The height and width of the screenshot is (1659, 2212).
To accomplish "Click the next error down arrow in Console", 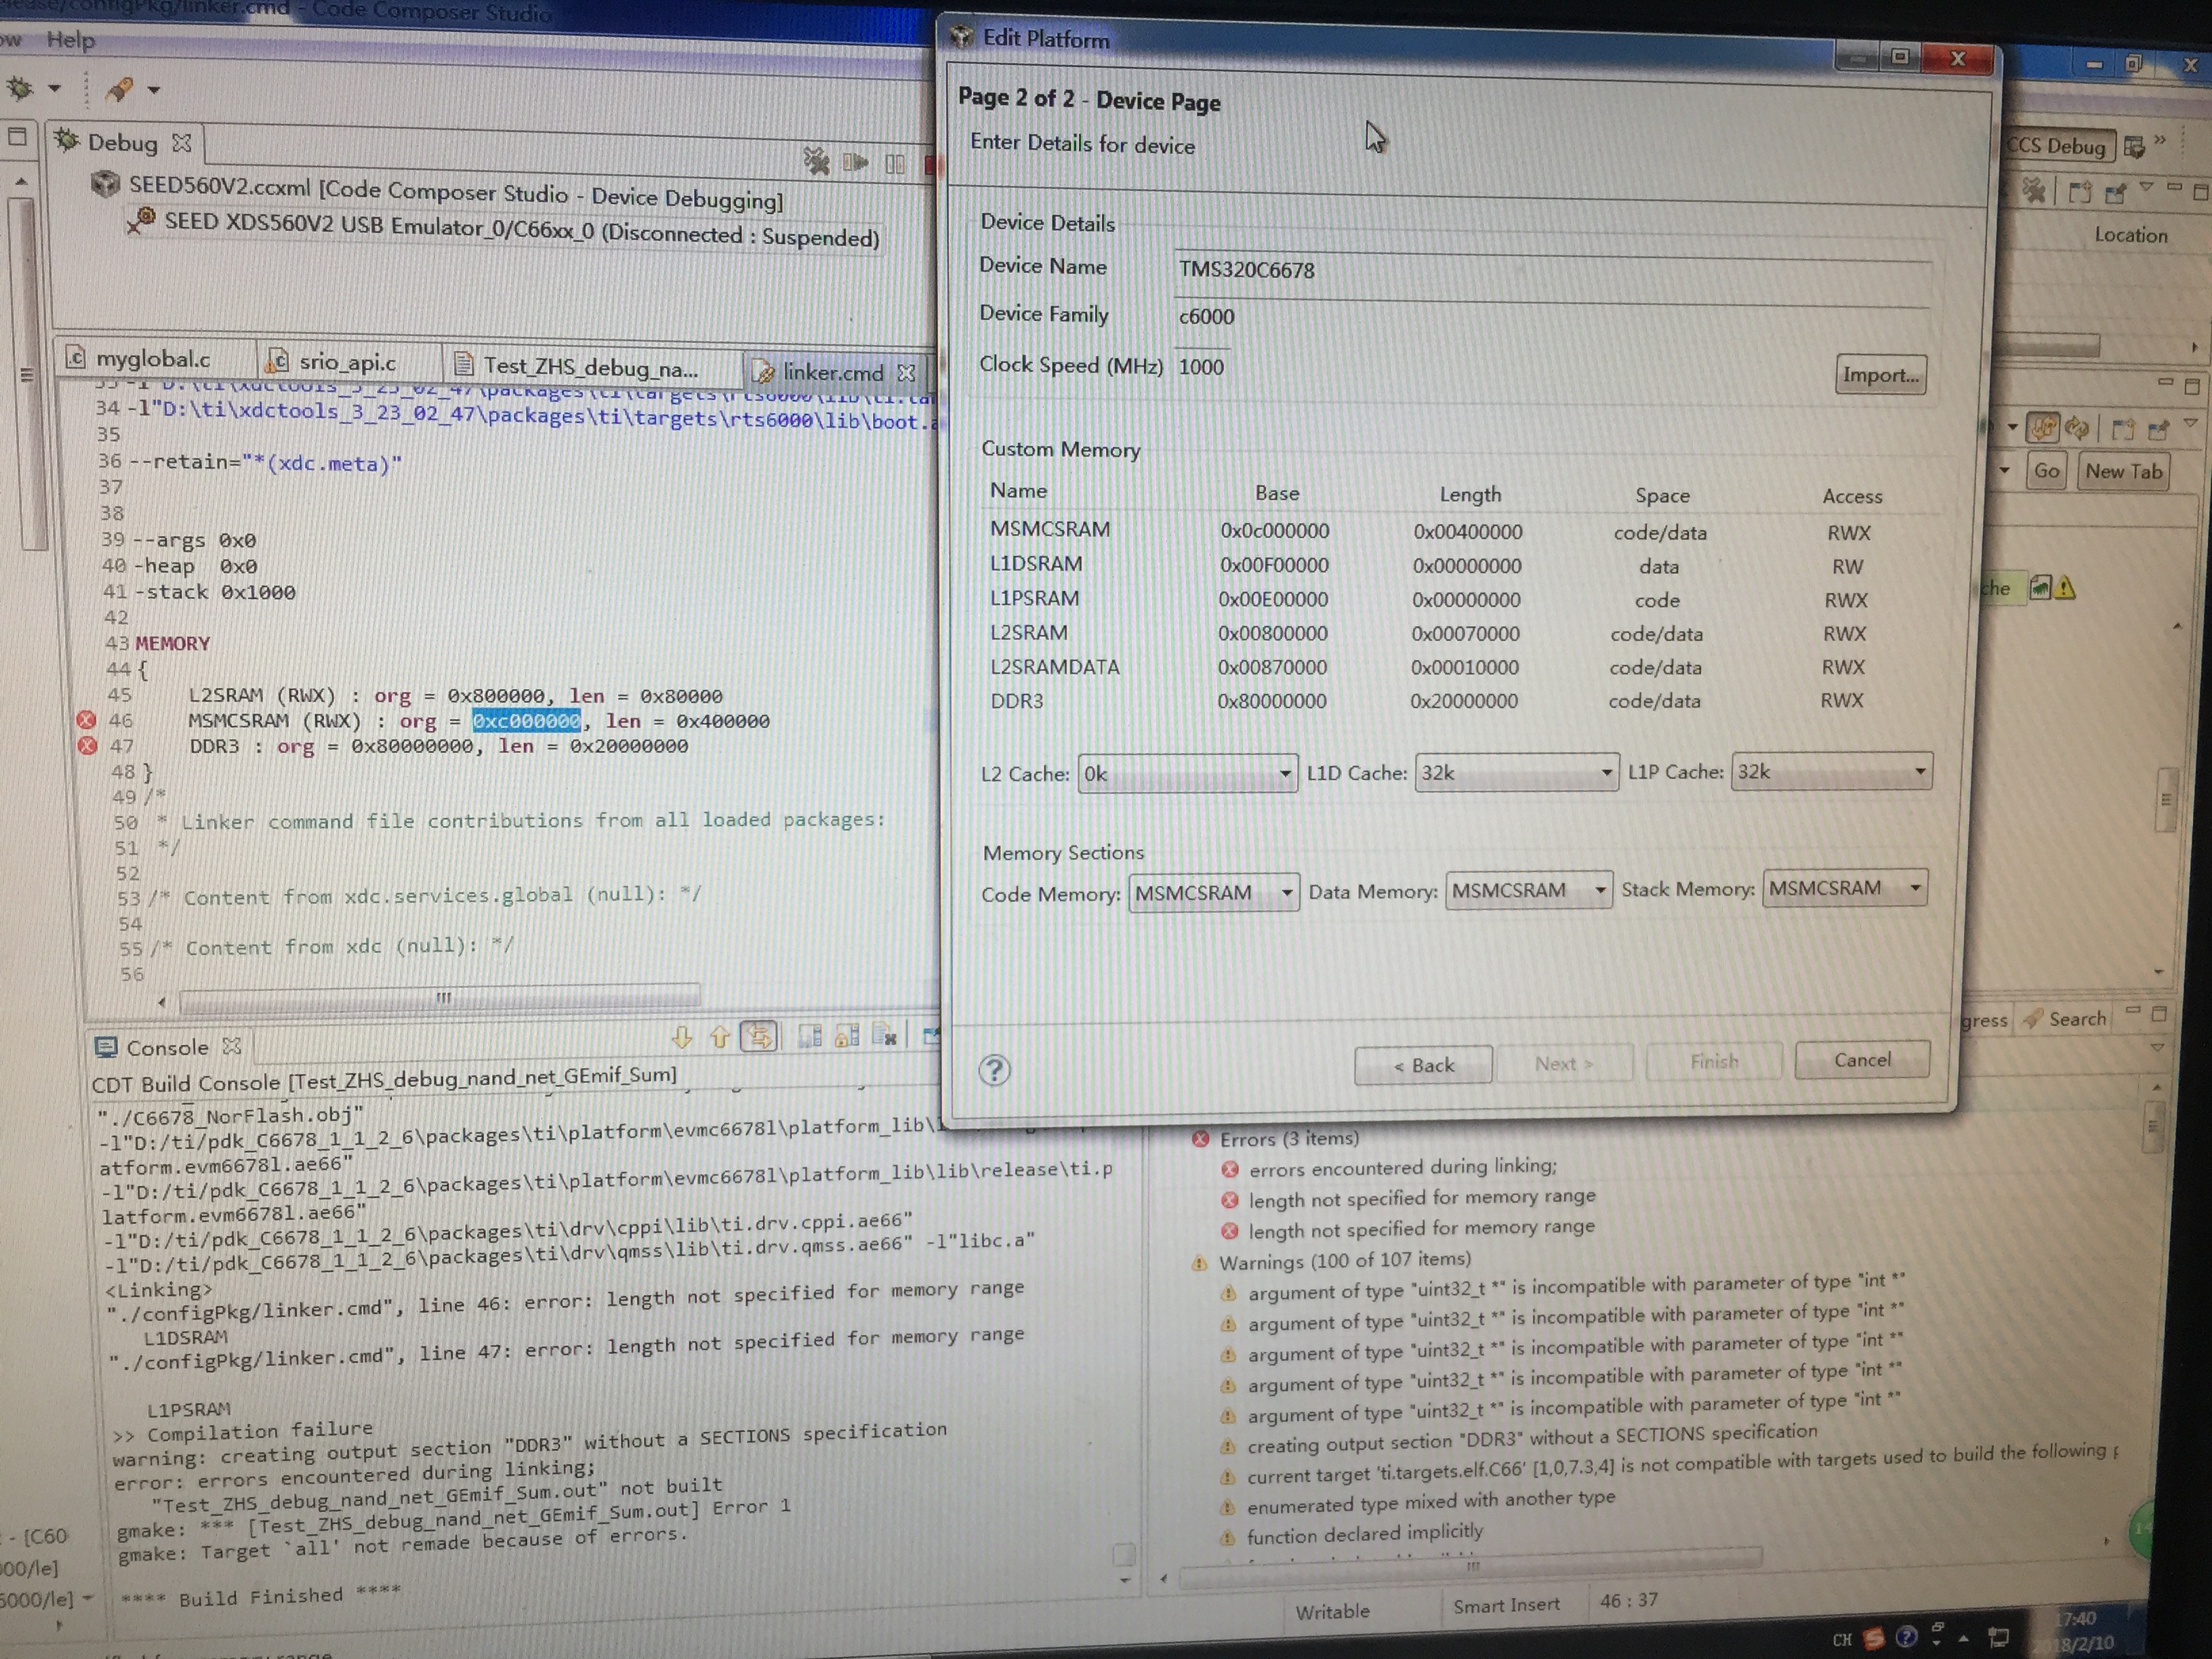I will 682,1037.
